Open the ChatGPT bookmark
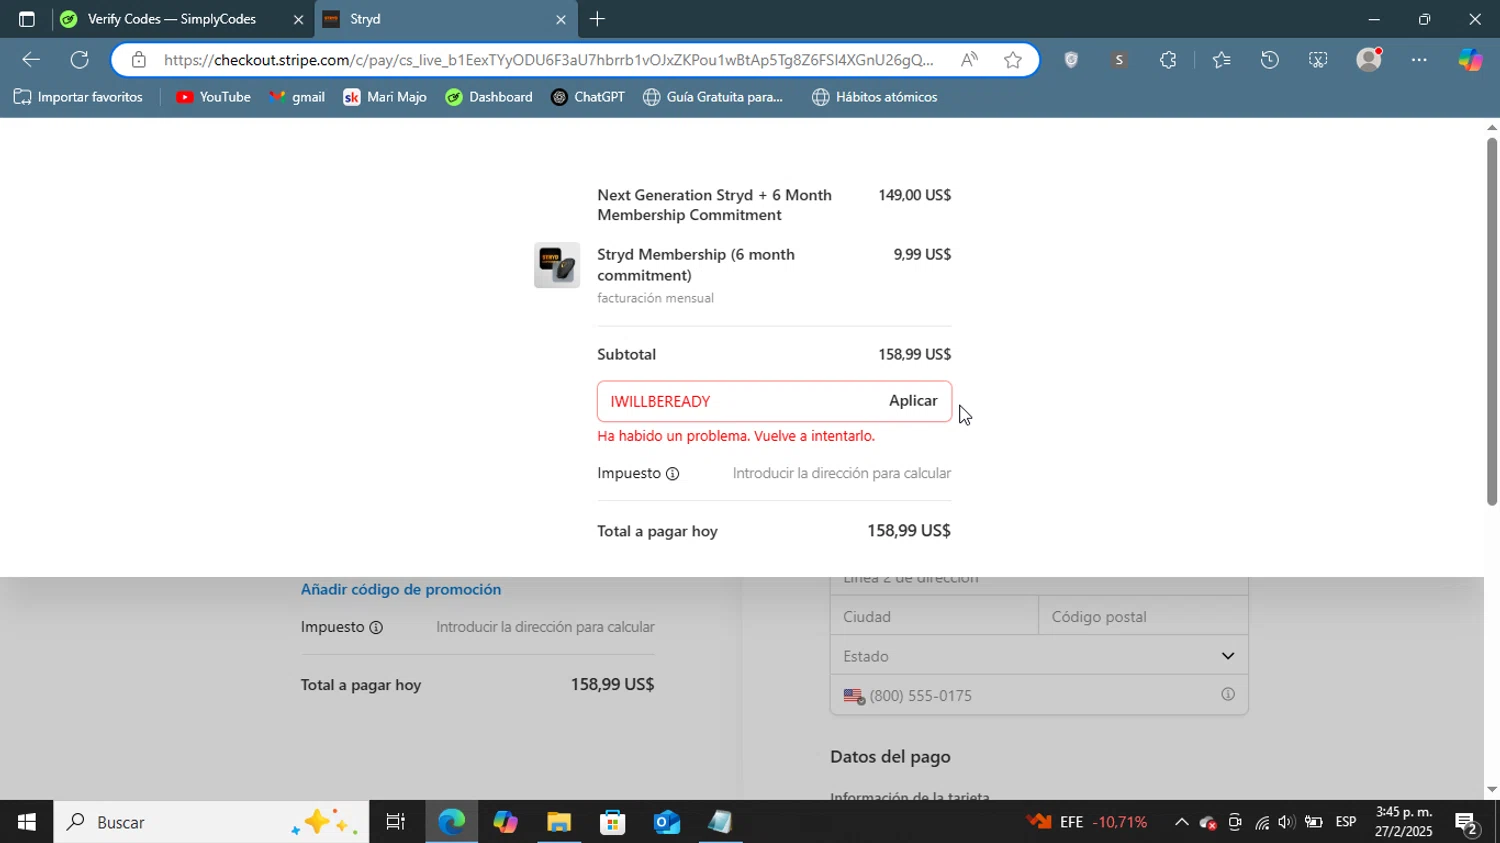The image size is (1500, 843). click(588, 97)
